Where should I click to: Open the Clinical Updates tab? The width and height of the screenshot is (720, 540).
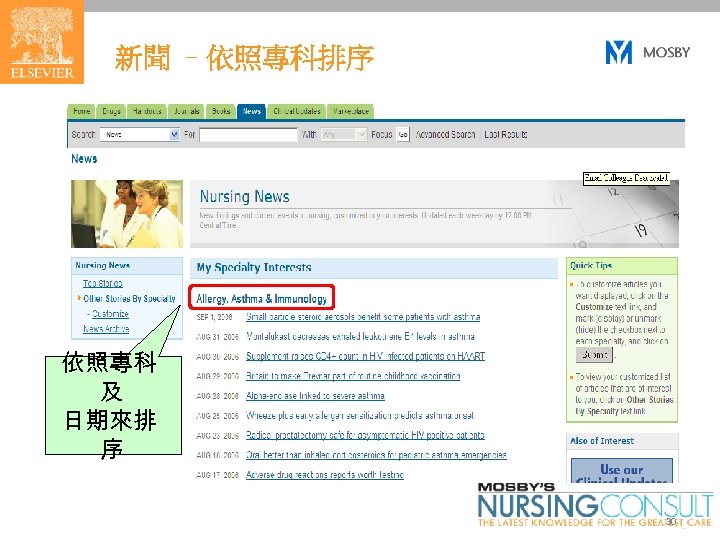click(x=297, y=111)
